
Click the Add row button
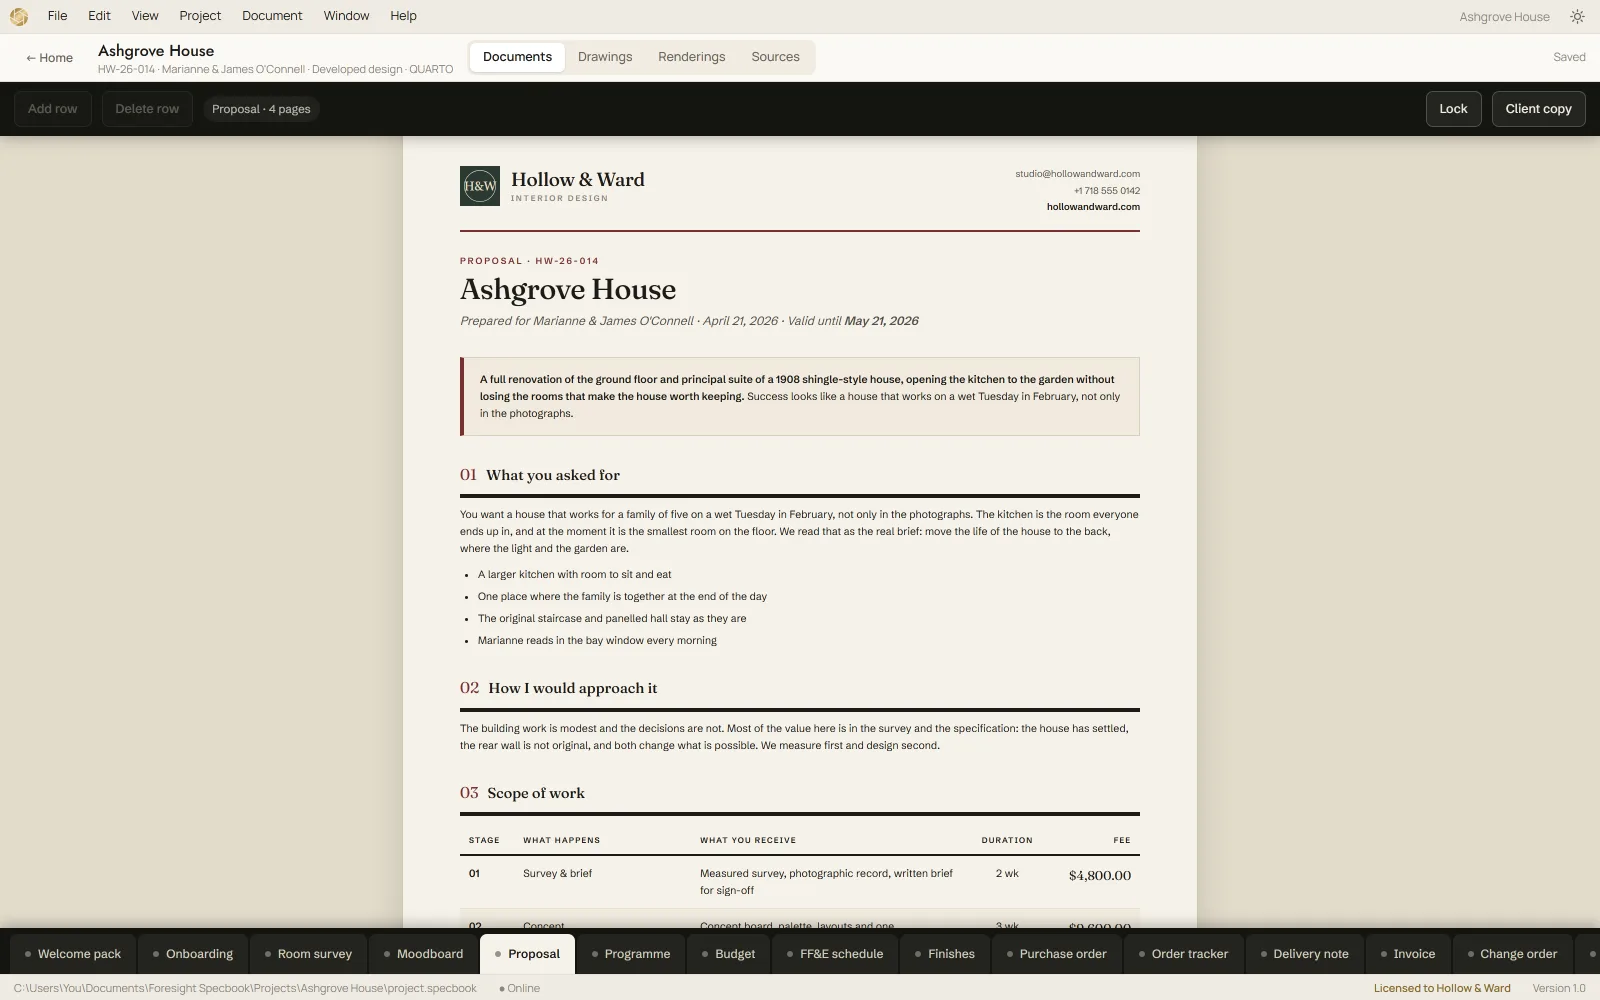click(x=53, y=109)
